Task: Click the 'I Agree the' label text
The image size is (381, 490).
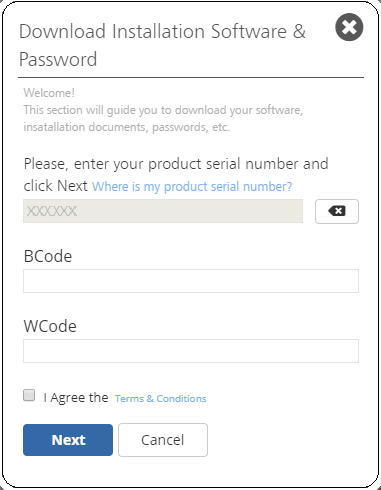Action: click(76, 397)
